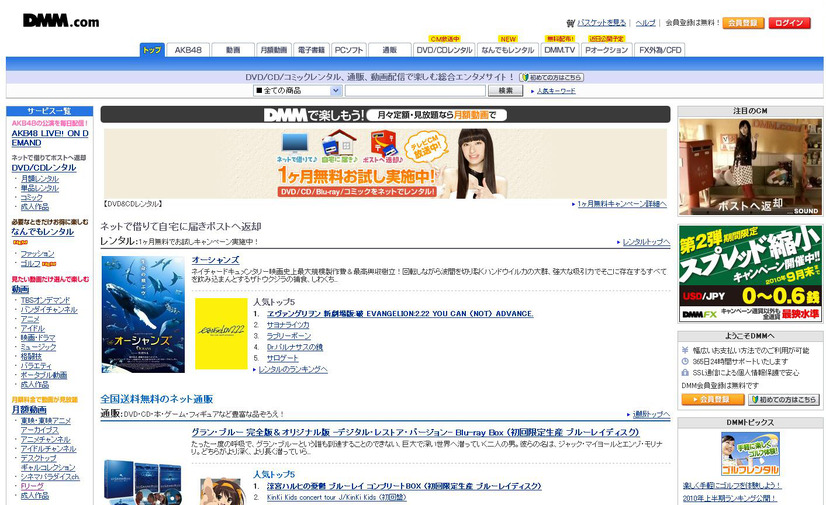Viewport: 826px width, 505px height.
Task: Click the yen payment icon in welcome box
Action: click(x=685, y=350)
